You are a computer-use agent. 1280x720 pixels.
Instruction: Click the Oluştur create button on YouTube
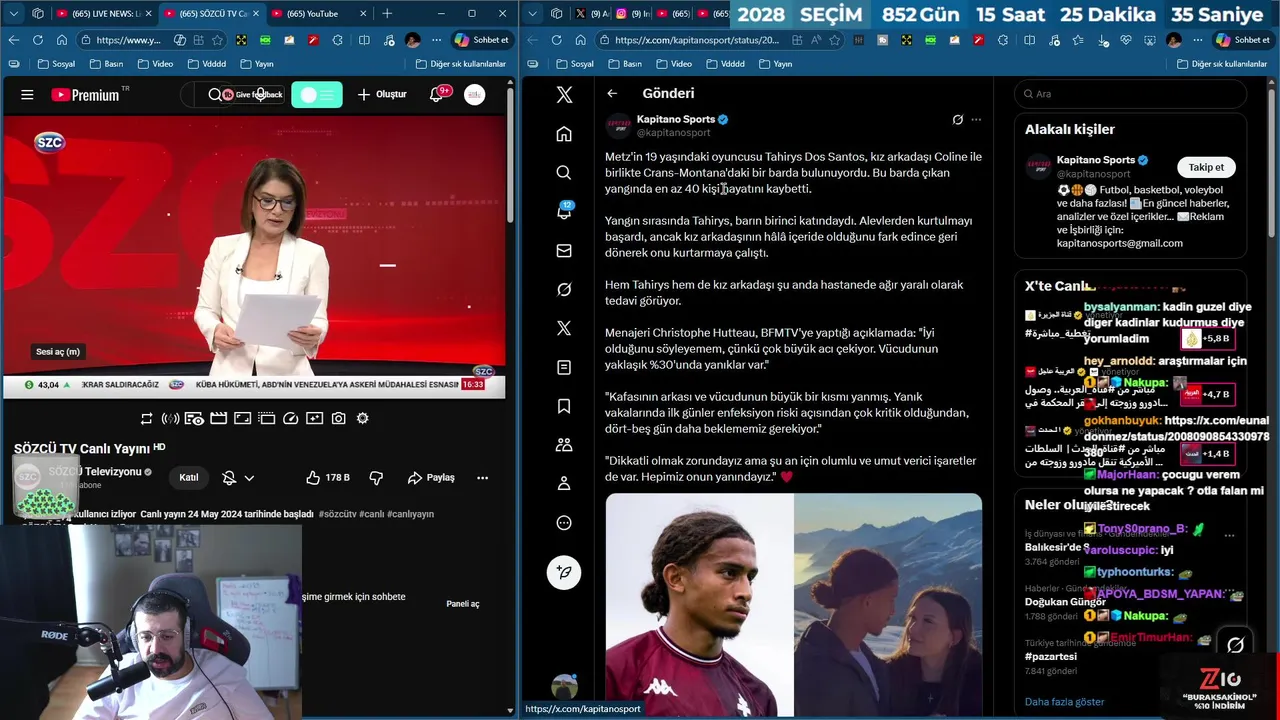(382, 95)
